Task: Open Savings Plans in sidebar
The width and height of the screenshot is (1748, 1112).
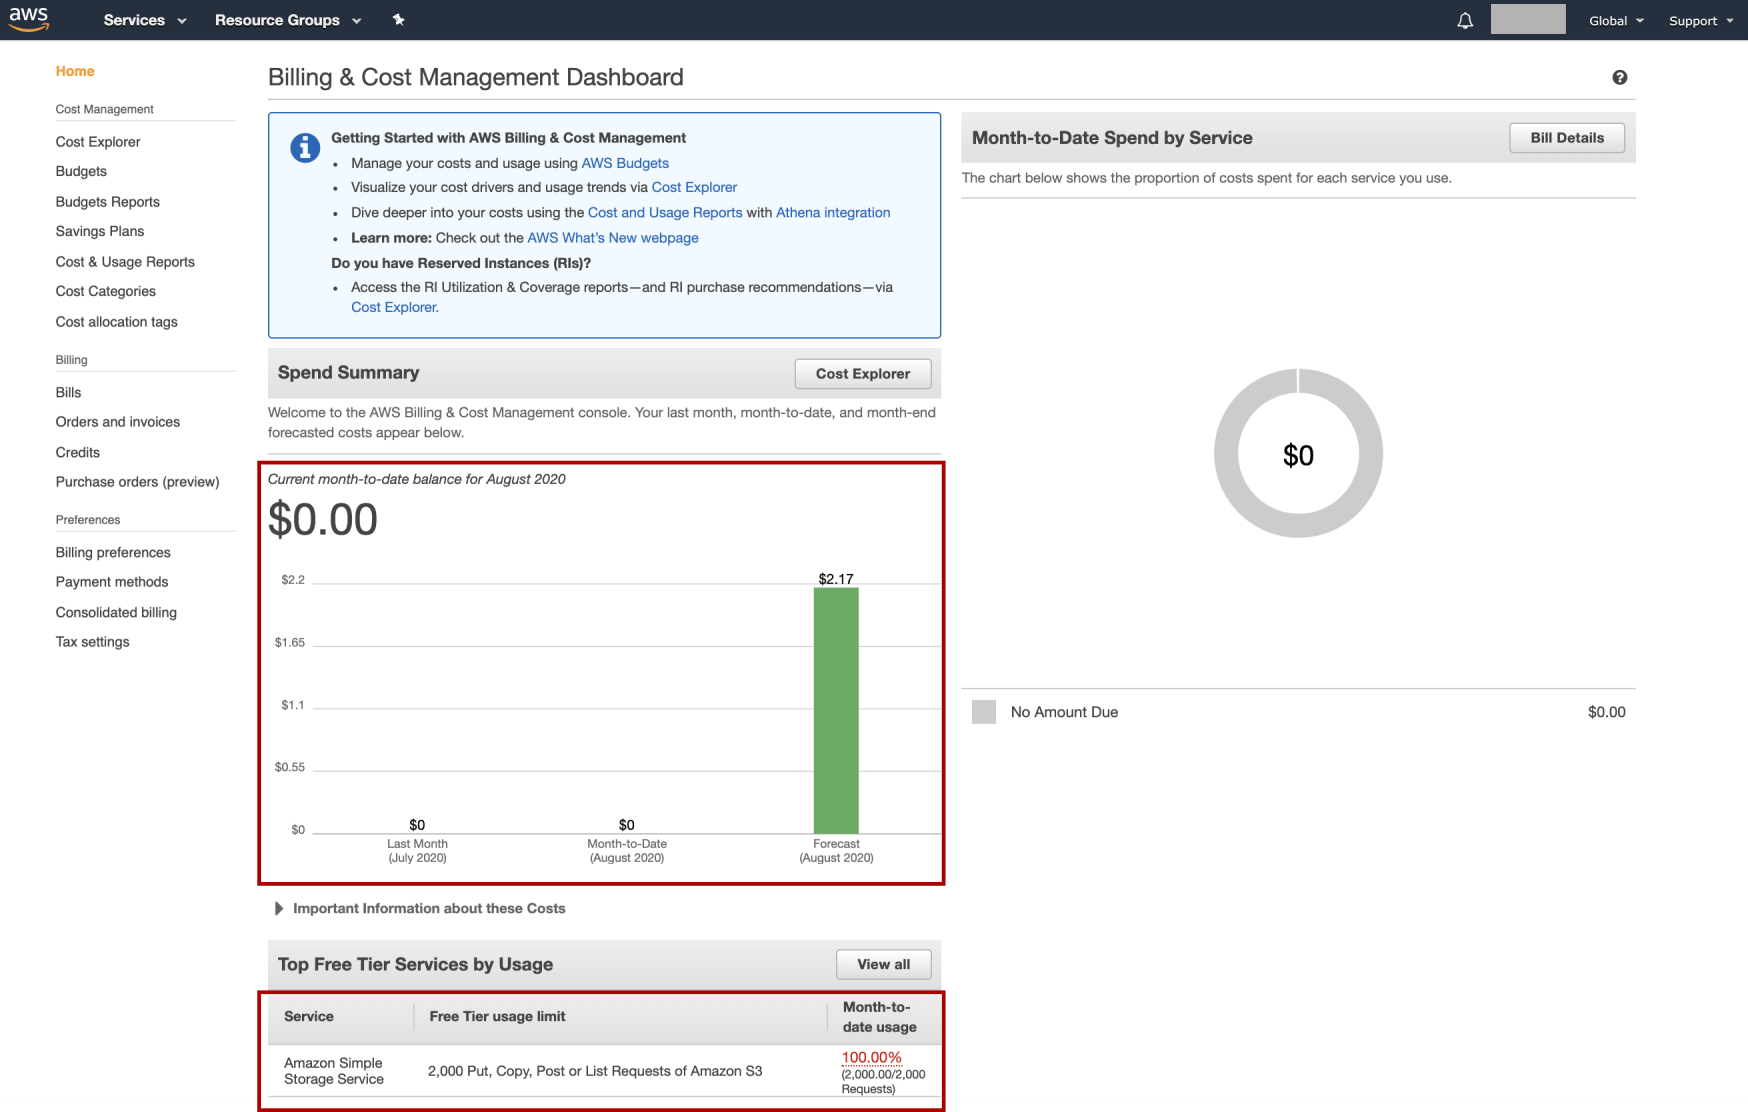Action: [100, 231]
